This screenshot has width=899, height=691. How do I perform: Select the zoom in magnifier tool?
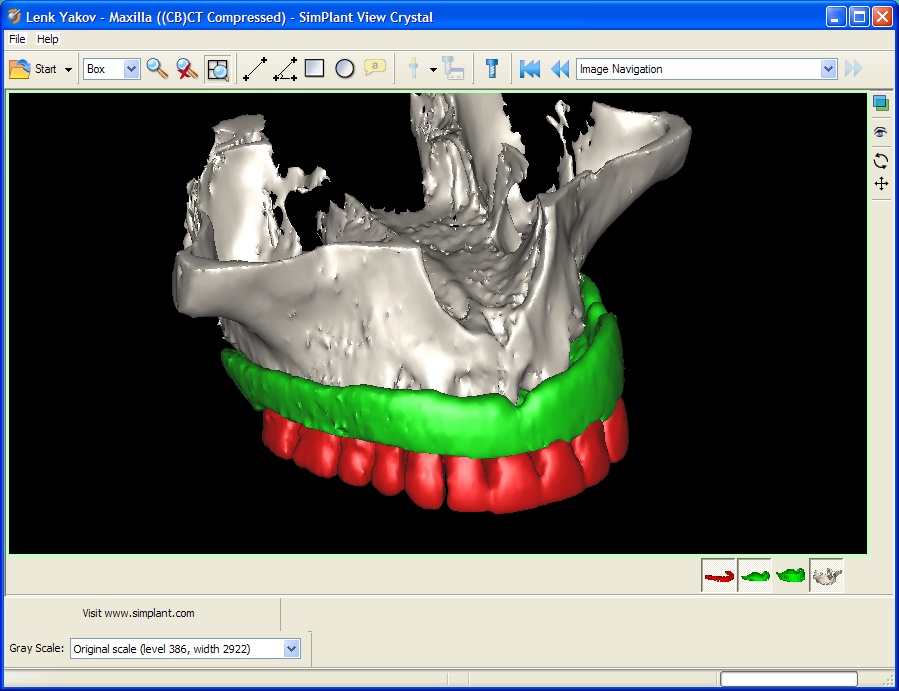point(156,68)
